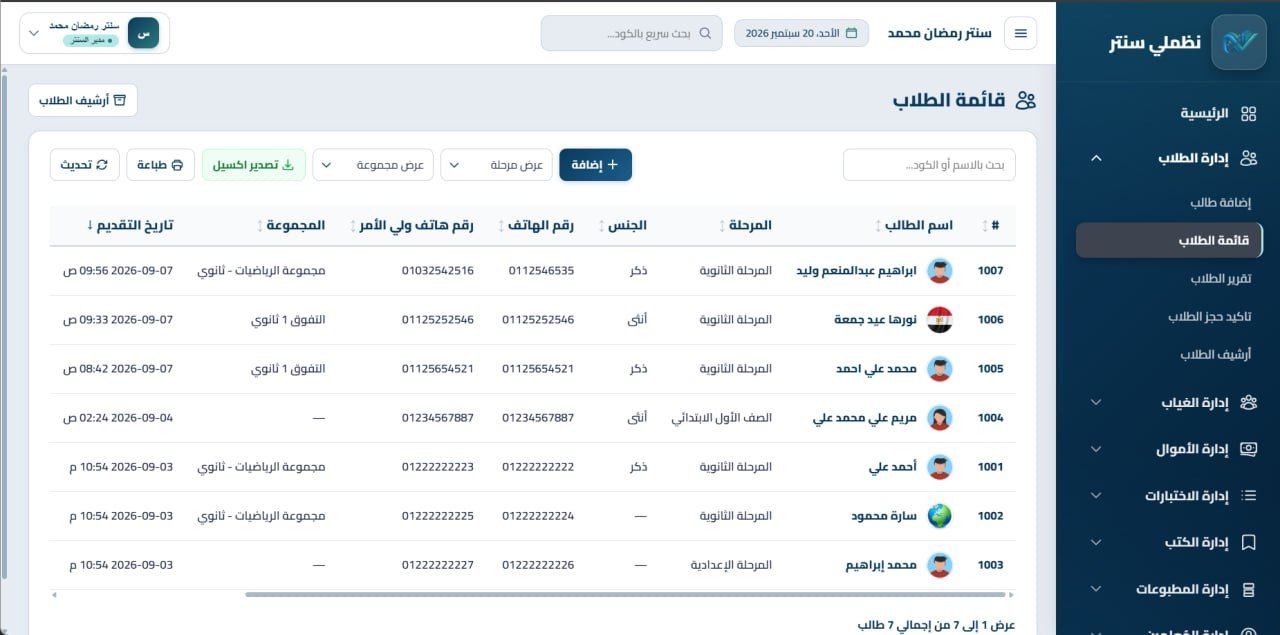Viewport: 1280px width, 635px height.
Task: Click the طباعة print button
Action: tap(161, 165)
